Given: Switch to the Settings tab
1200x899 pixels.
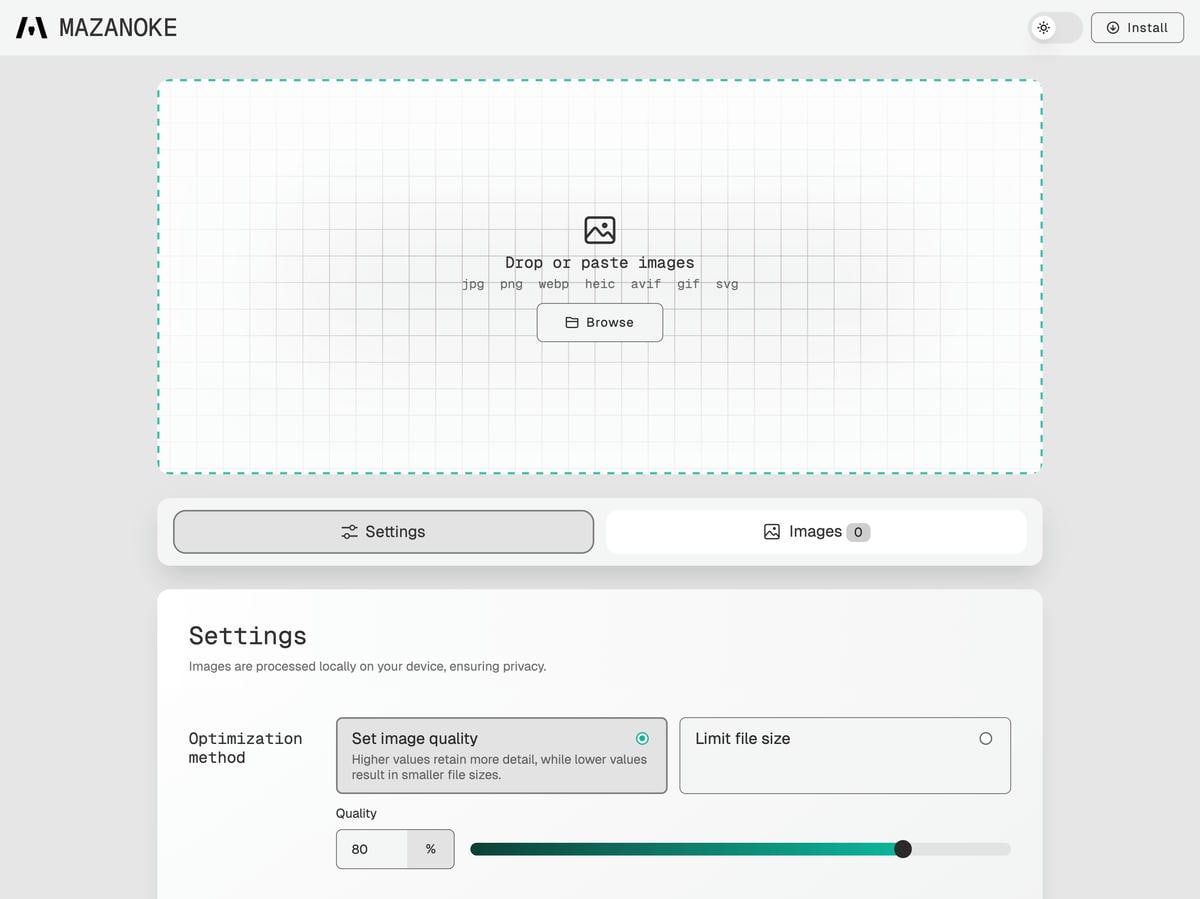Looking at the screenshot, I should click(x=383, y=532).
